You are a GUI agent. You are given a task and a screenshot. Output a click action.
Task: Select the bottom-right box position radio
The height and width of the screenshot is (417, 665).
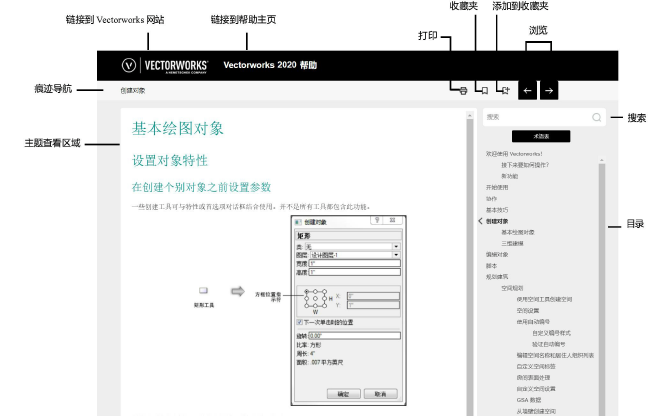tap(324, 305)
